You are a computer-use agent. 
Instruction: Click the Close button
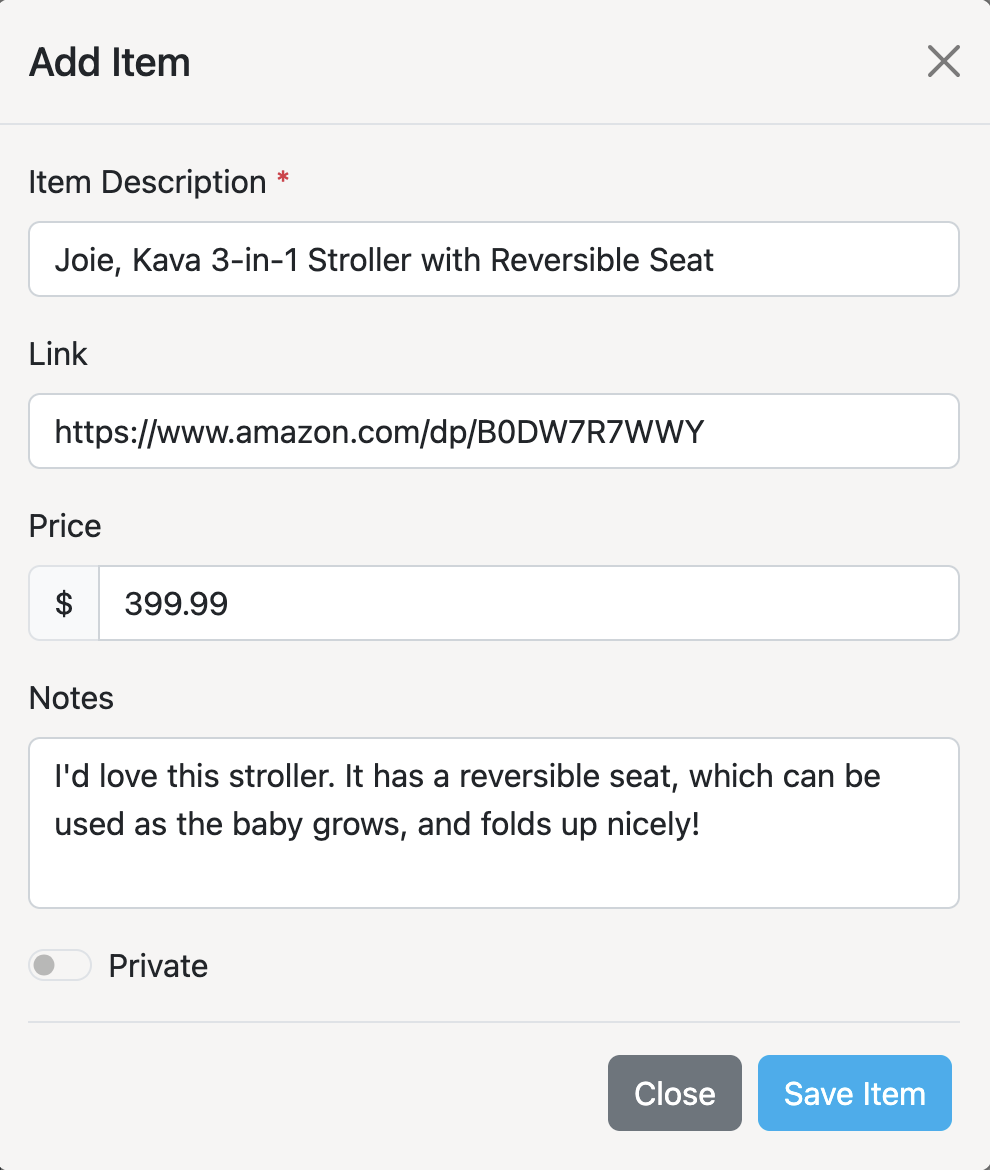674,1093
